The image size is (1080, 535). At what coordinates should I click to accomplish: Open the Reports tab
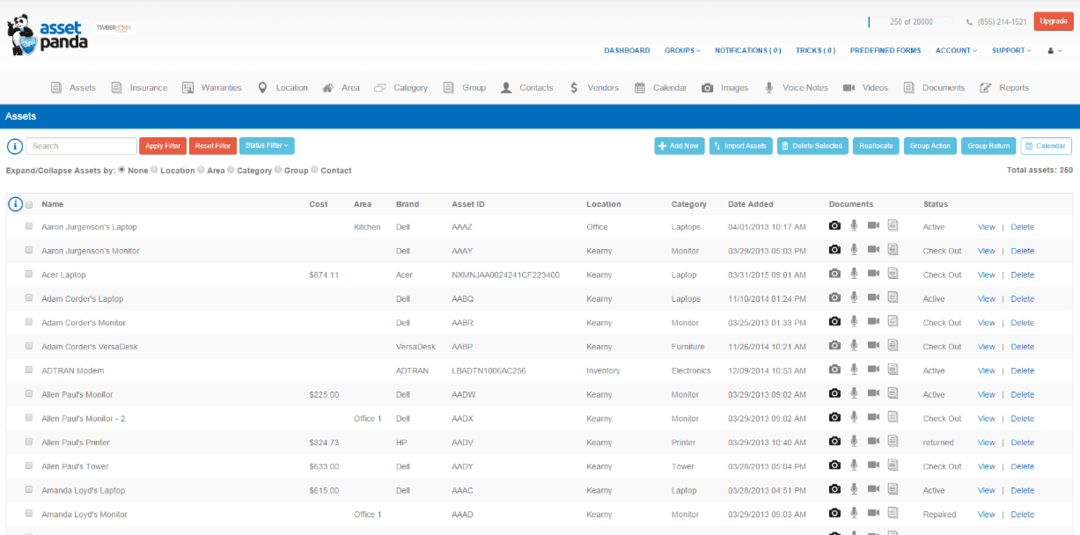[x=1005, y=88]
